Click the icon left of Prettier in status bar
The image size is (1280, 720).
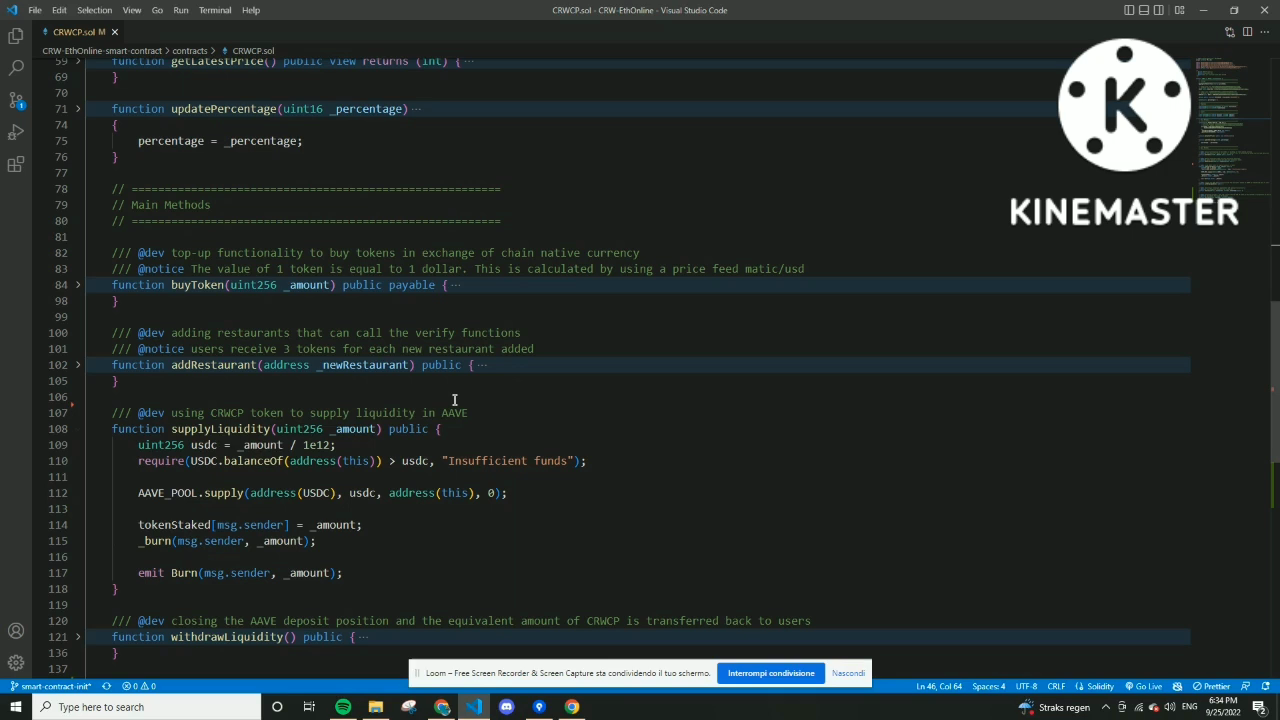[1178, 686]
